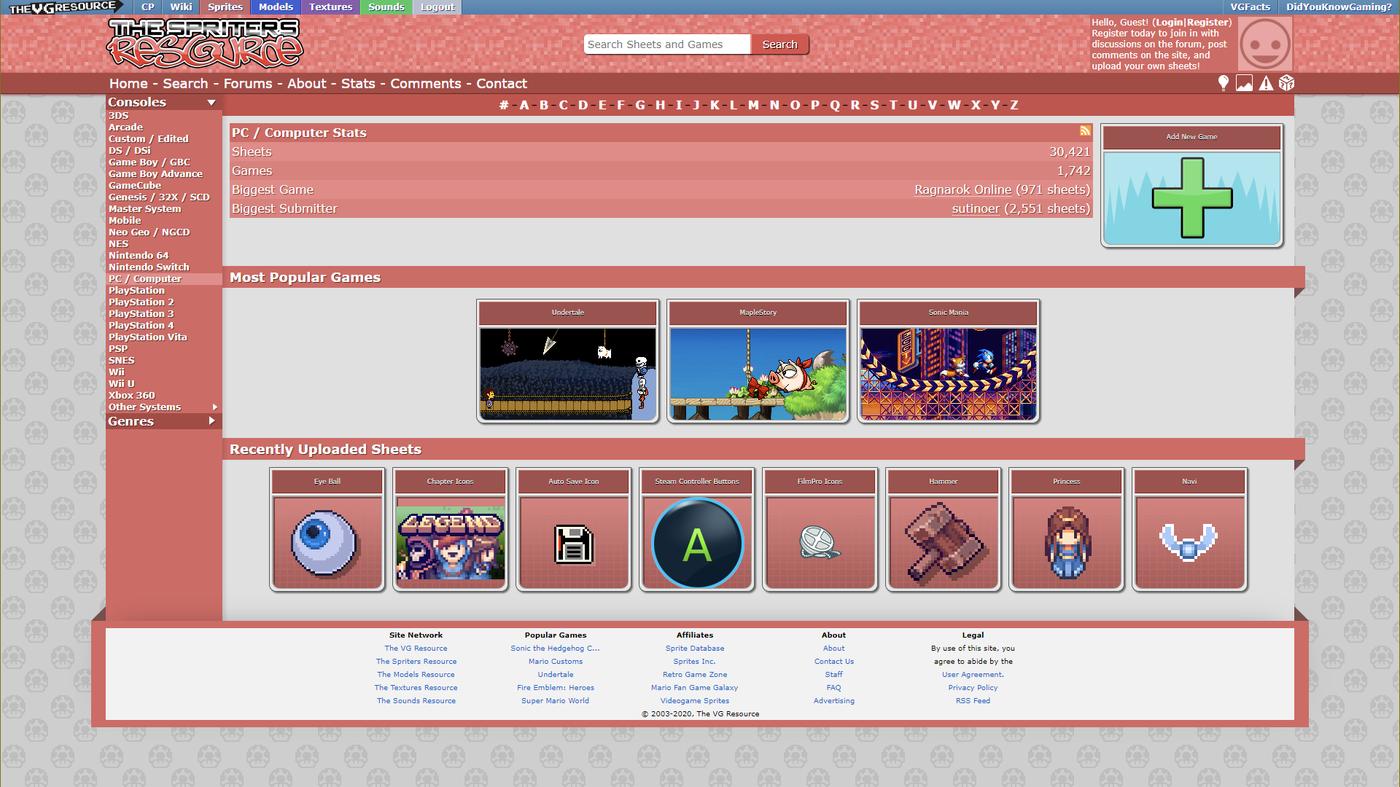Focus the Search Sheets and Games field
Viewport: 1400px width, 787px height.
pyautogui.click(x=667, y=44)
